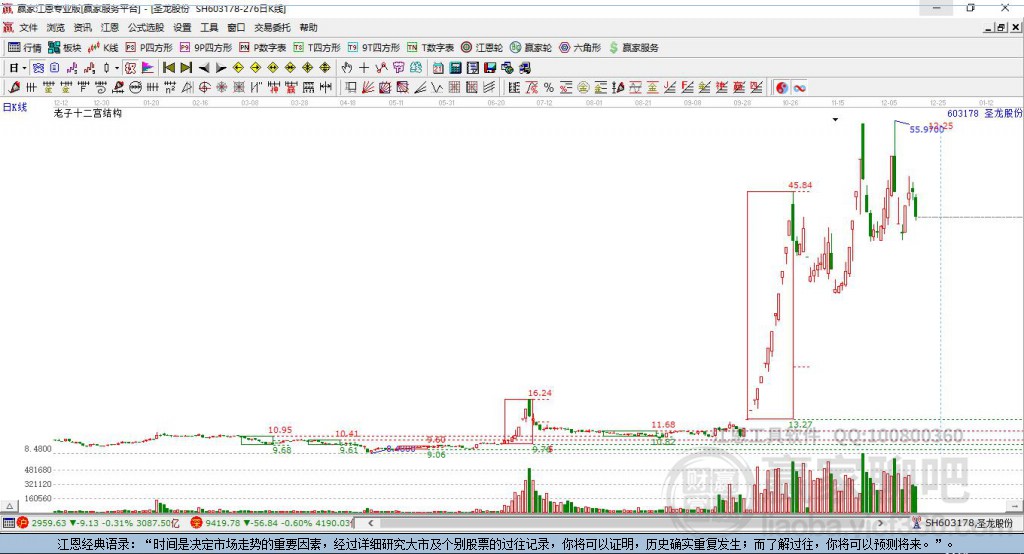Open the T数字表 tool
1024x554 pixels.
430,48
